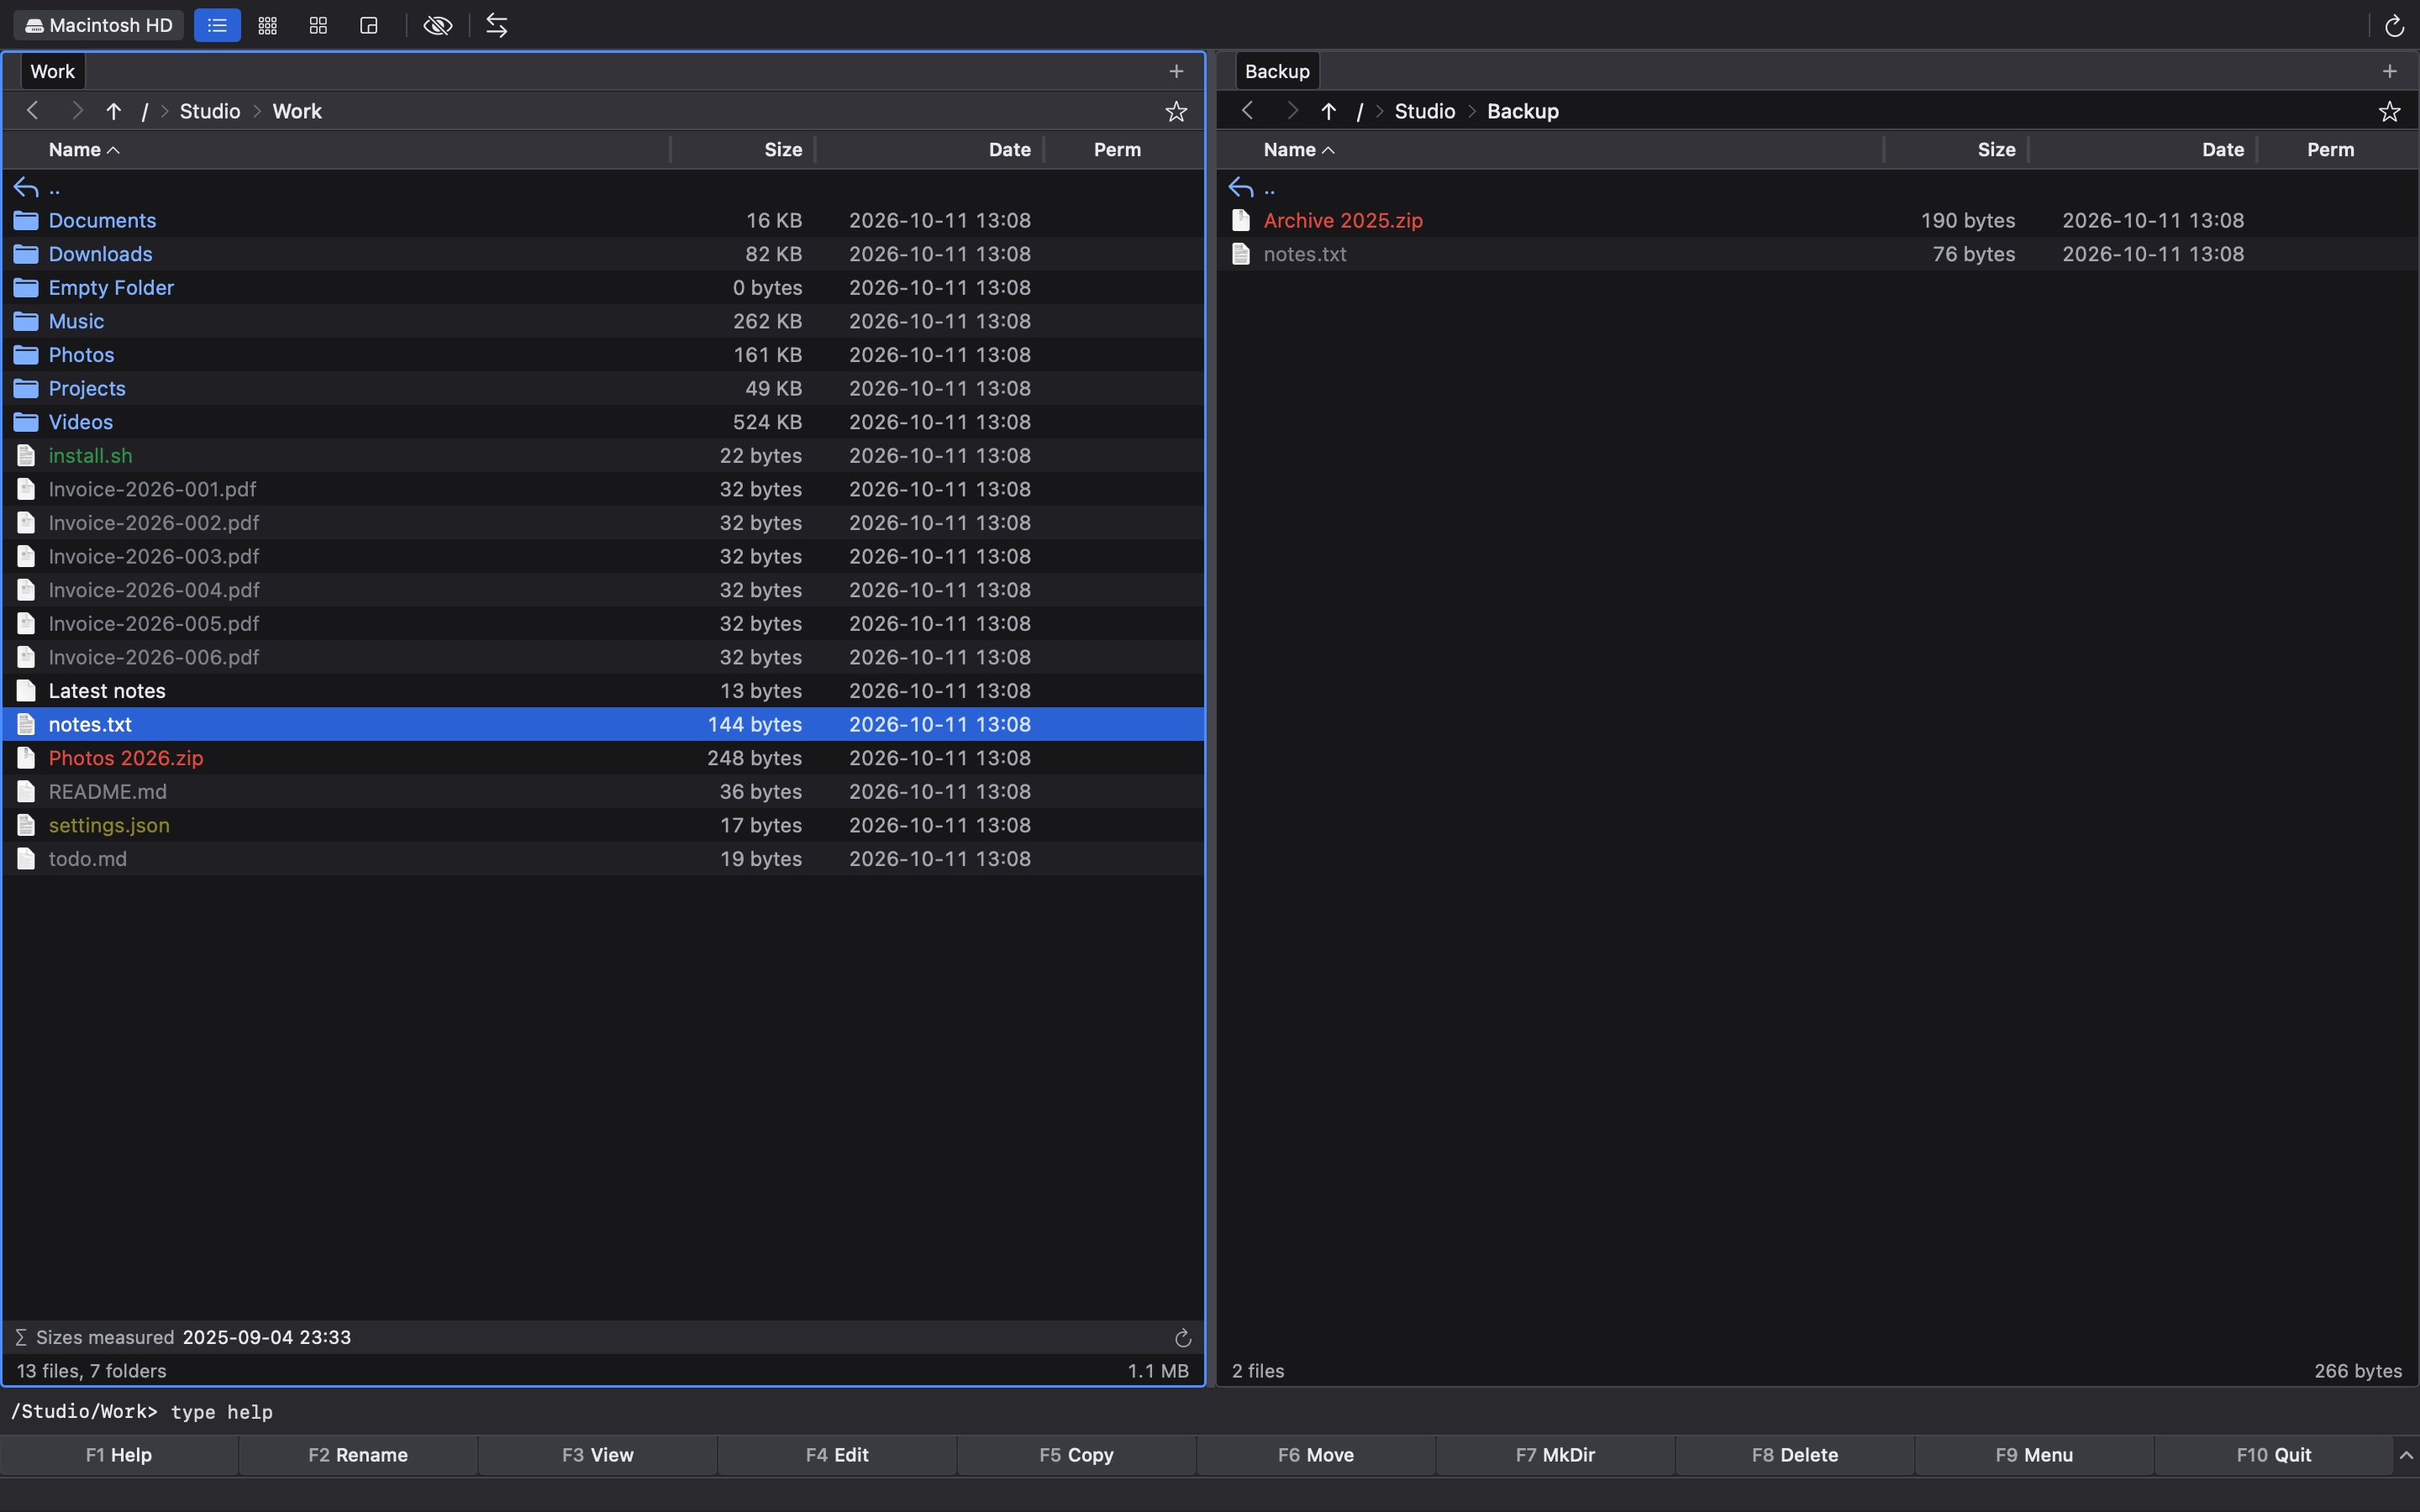Click F6 Move button
Viewport: 2420px width, 1512px height.
coord(1315,1455)
